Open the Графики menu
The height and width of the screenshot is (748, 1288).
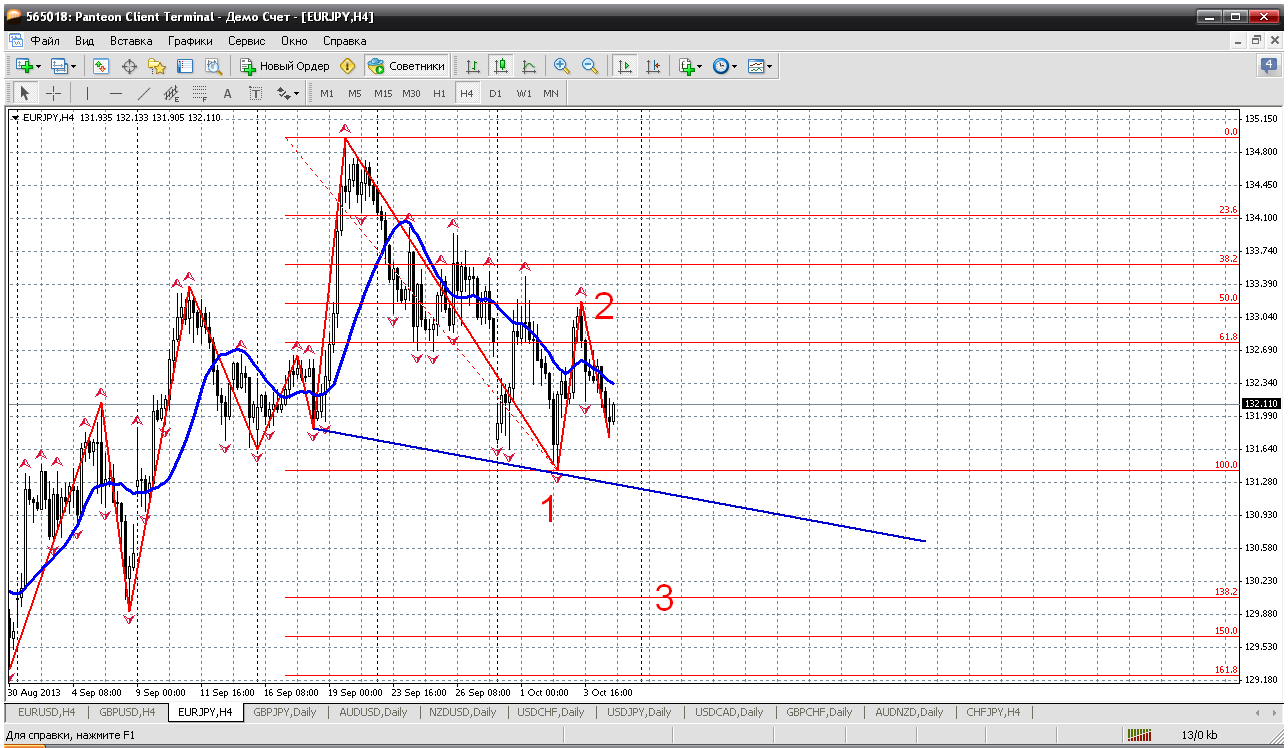tap(190, 41)
